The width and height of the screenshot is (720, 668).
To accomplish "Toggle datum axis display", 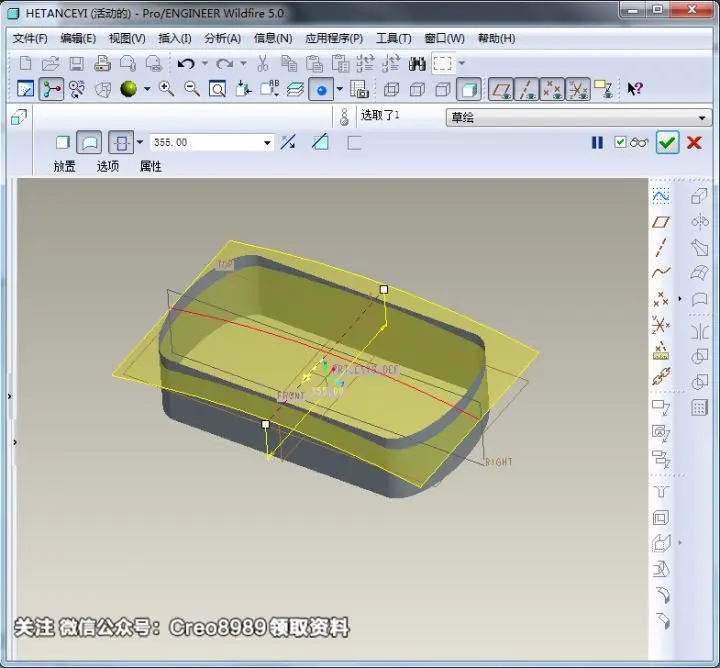I will pos(526,89).
